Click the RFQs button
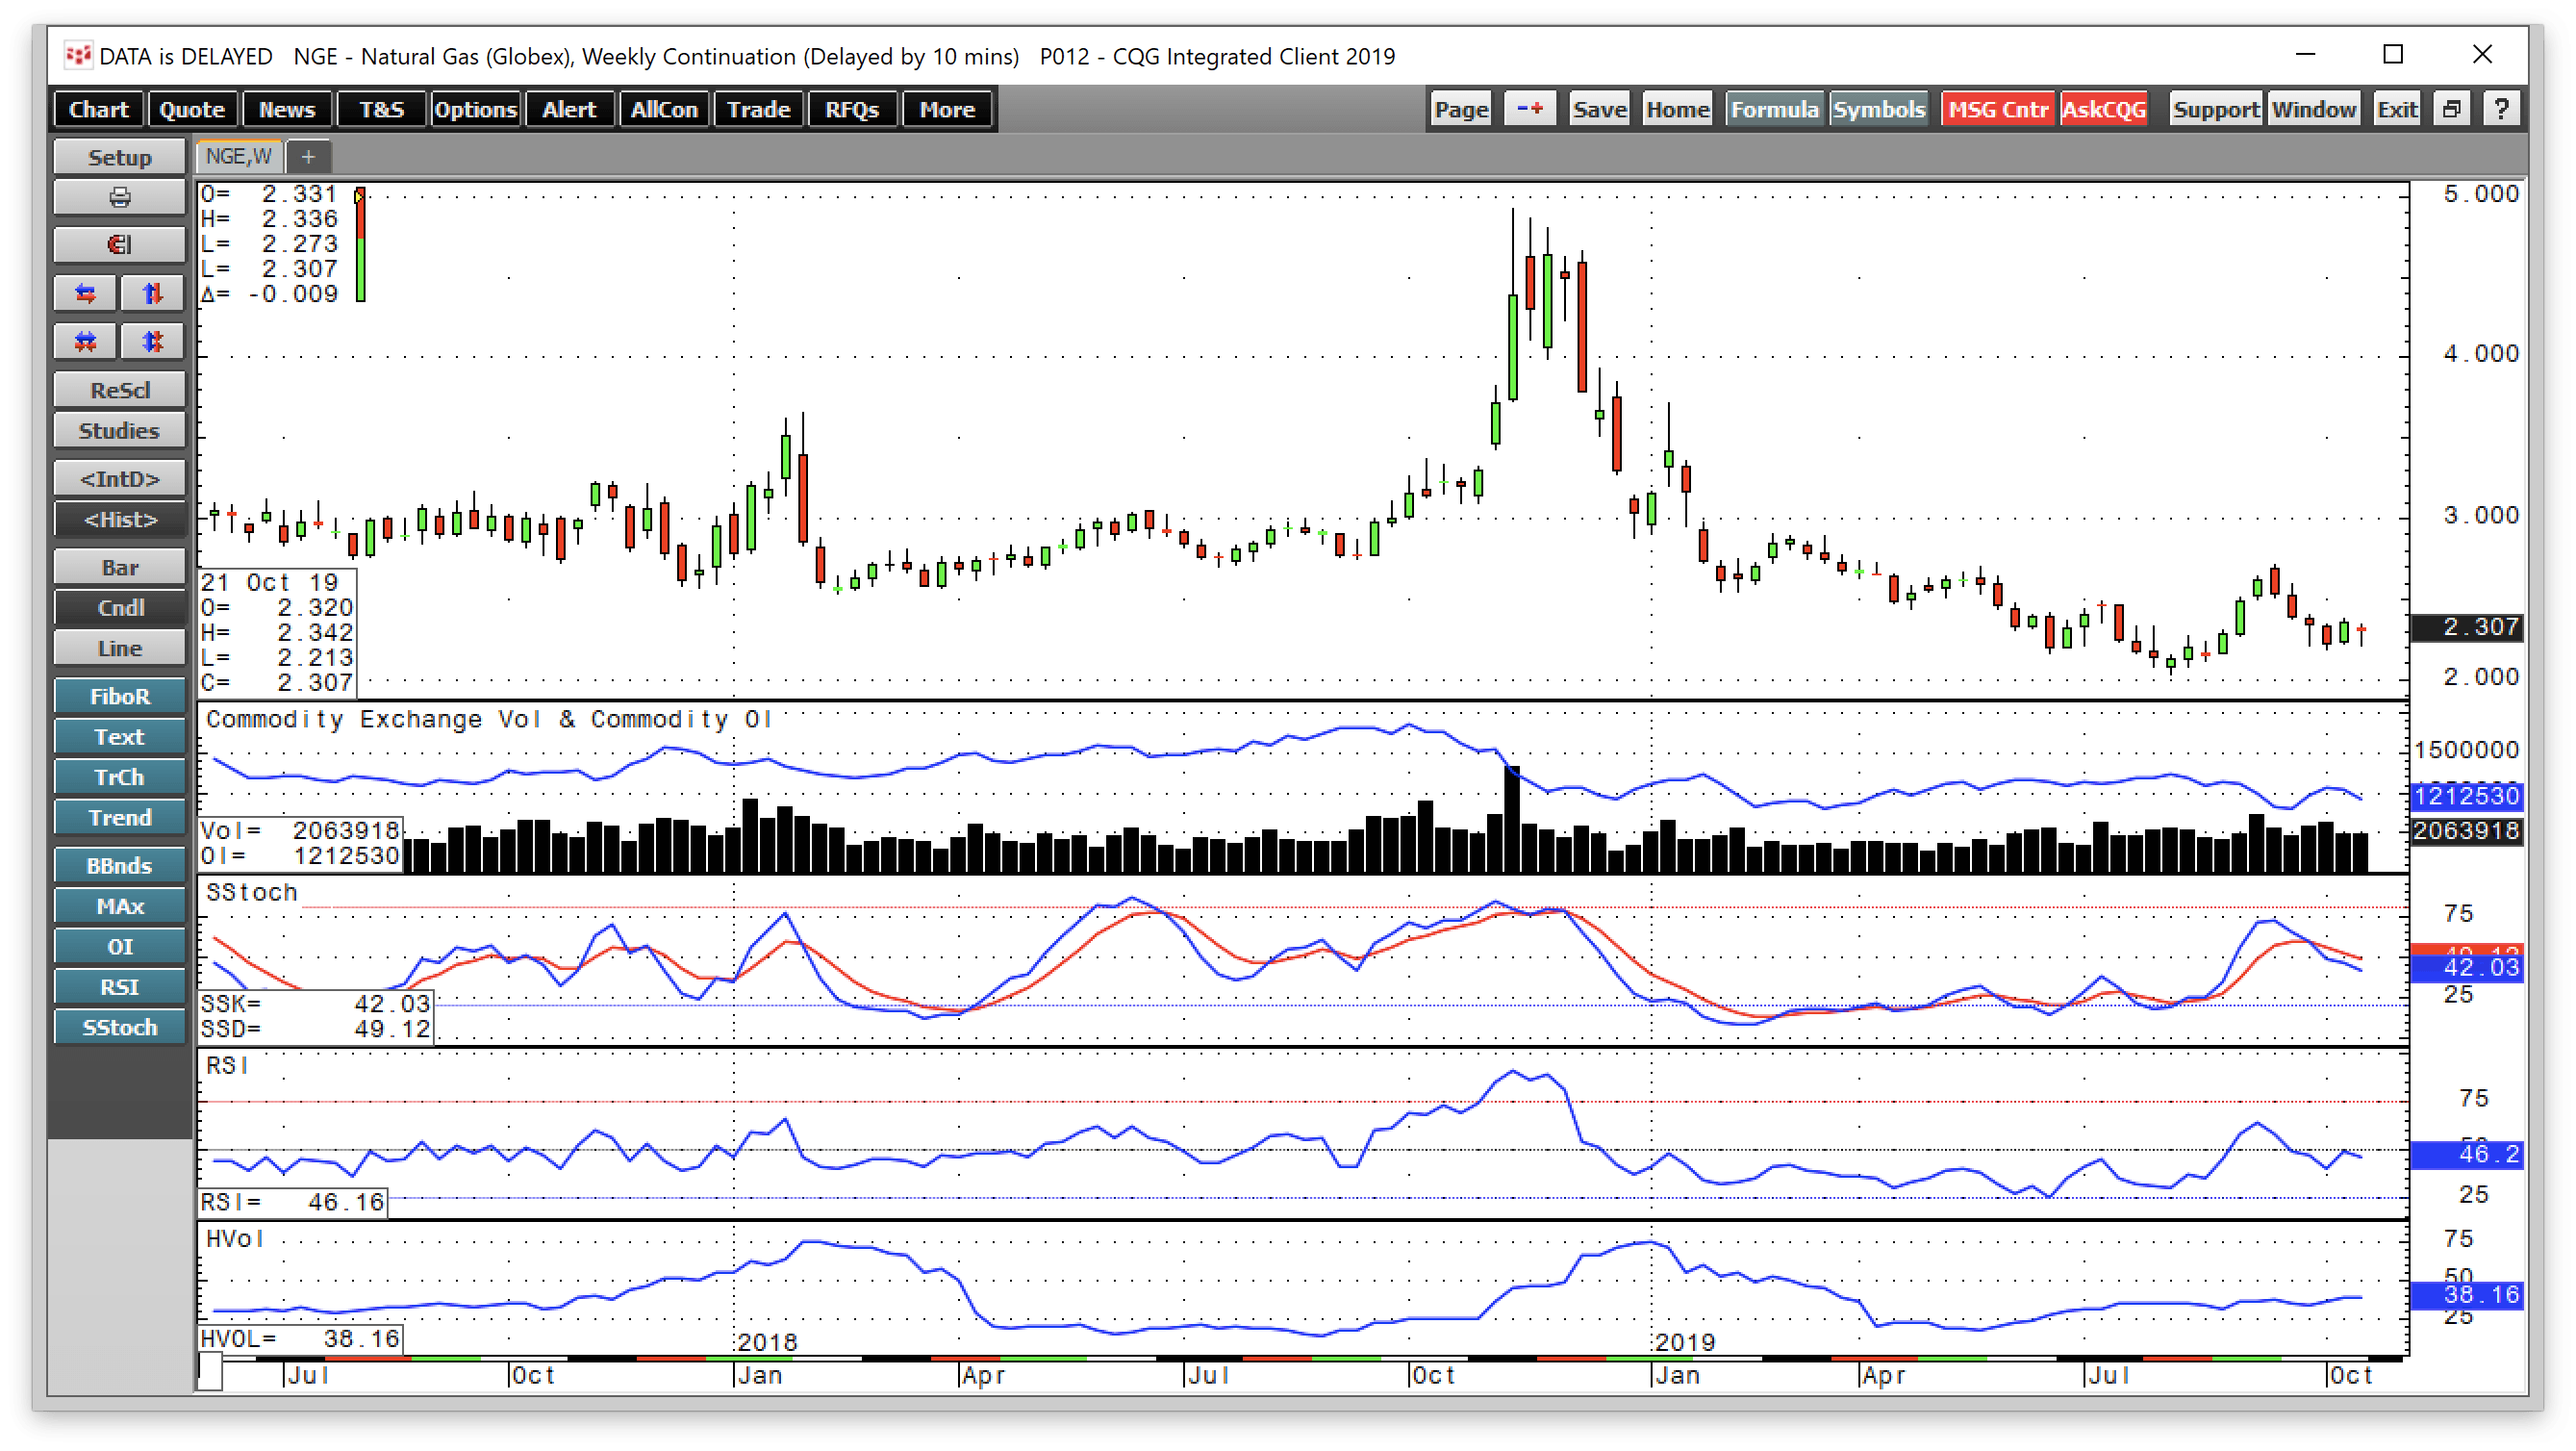Image resolution: width=2576 pixels, height=1451 pixels. 851,109
